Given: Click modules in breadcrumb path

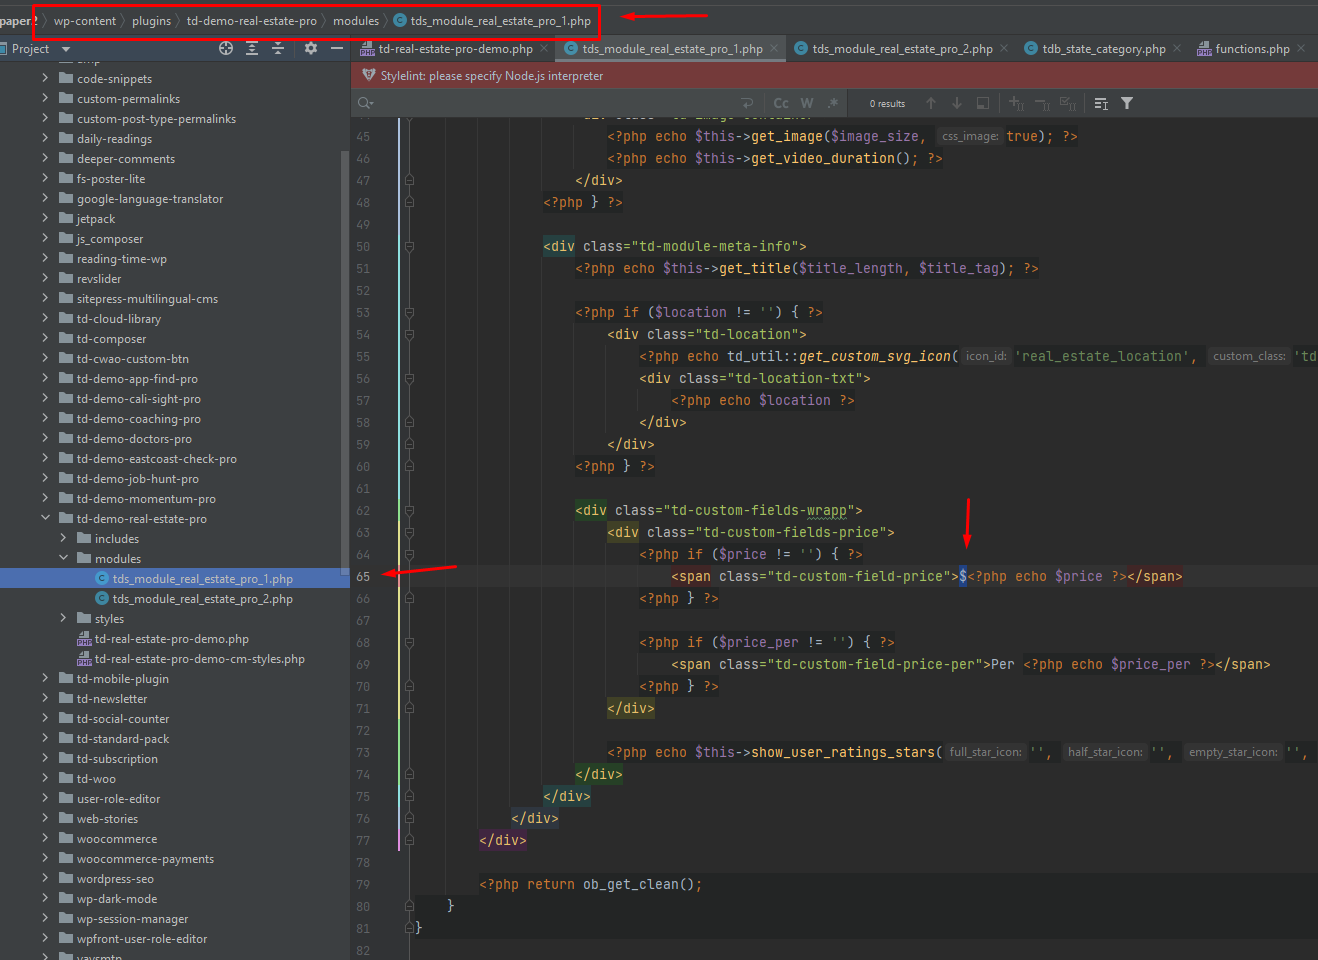Looking at the screenshot, I should click(x=356, y=21).
